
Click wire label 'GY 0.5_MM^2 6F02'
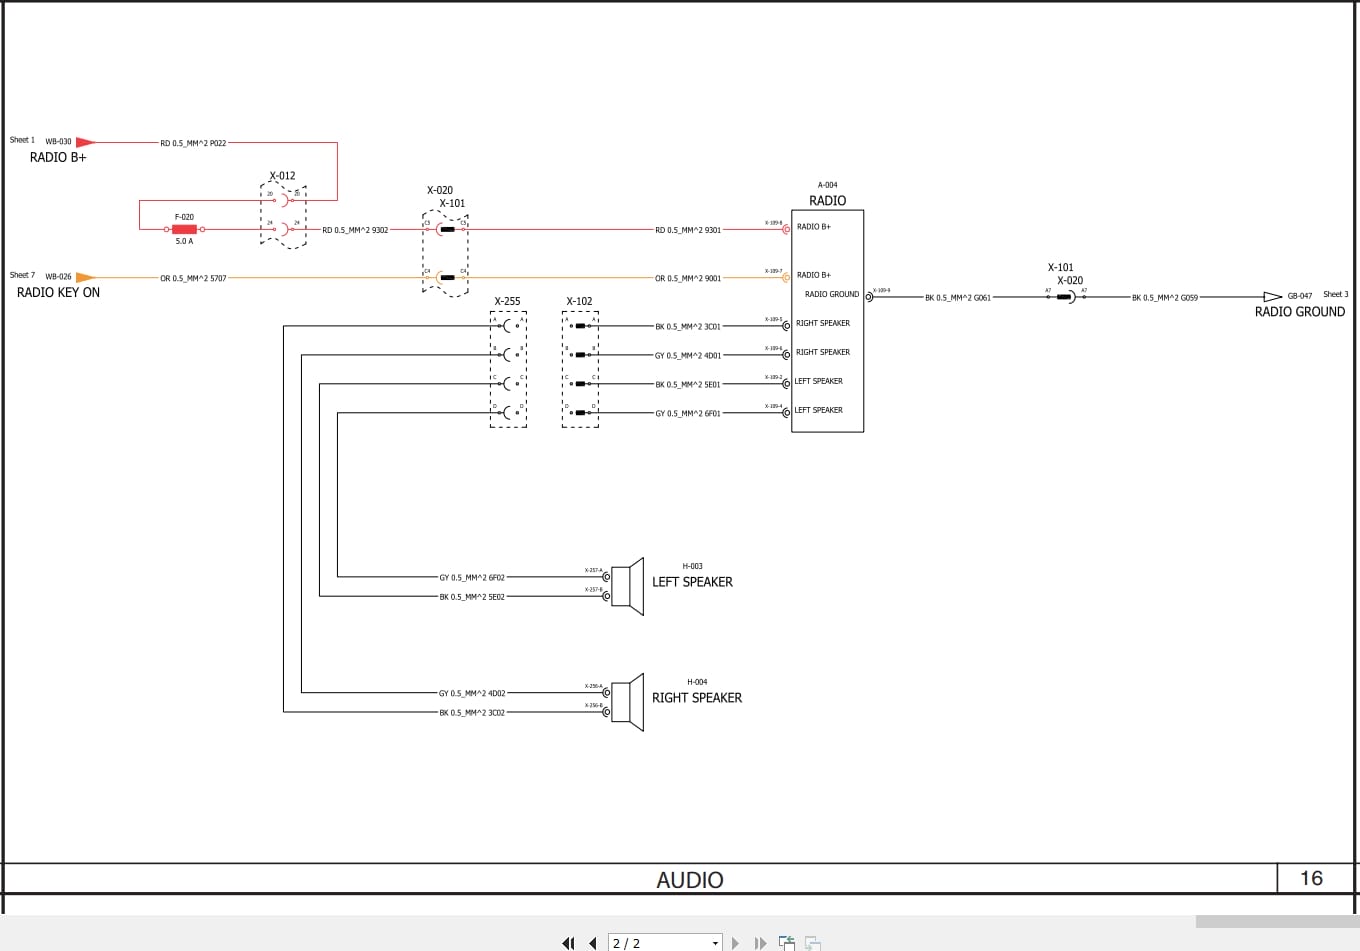point(472,578)
